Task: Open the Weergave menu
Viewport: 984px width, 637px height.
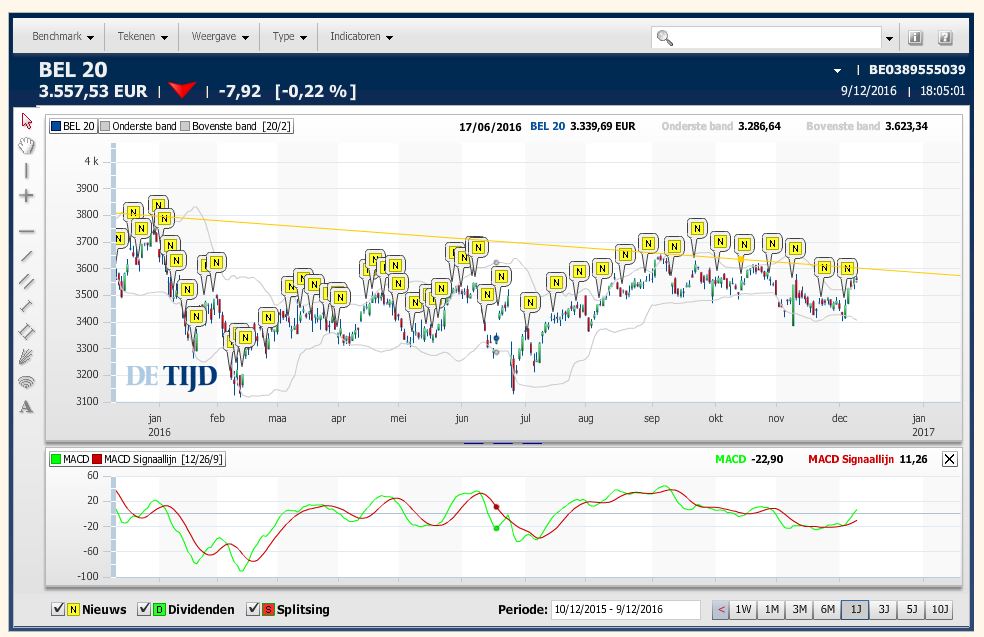Action: 219,37
